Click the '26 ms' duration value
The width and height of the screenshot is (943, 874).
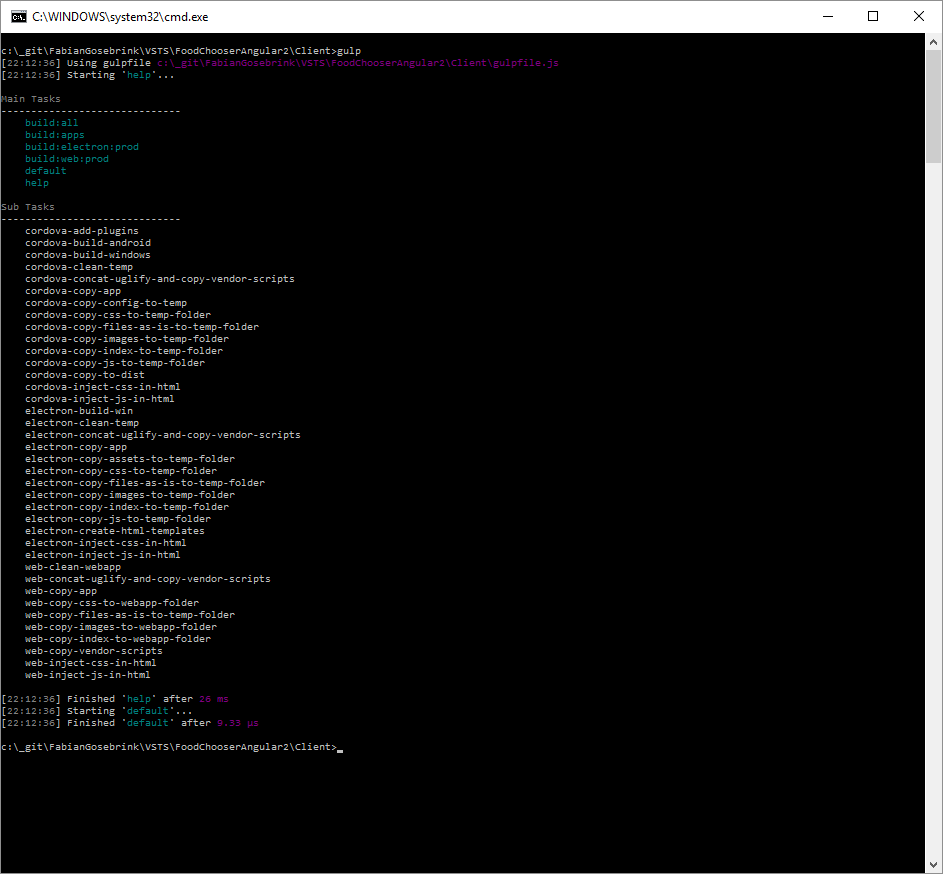pos(214,699)
